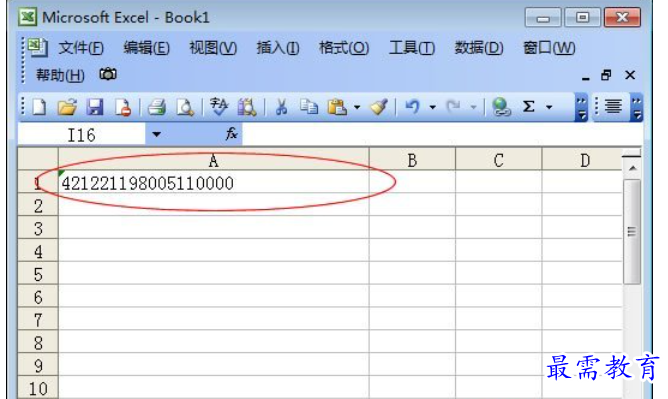Select row 5 header
Viewport: 668px width, 399px height.
pos(38,274)
